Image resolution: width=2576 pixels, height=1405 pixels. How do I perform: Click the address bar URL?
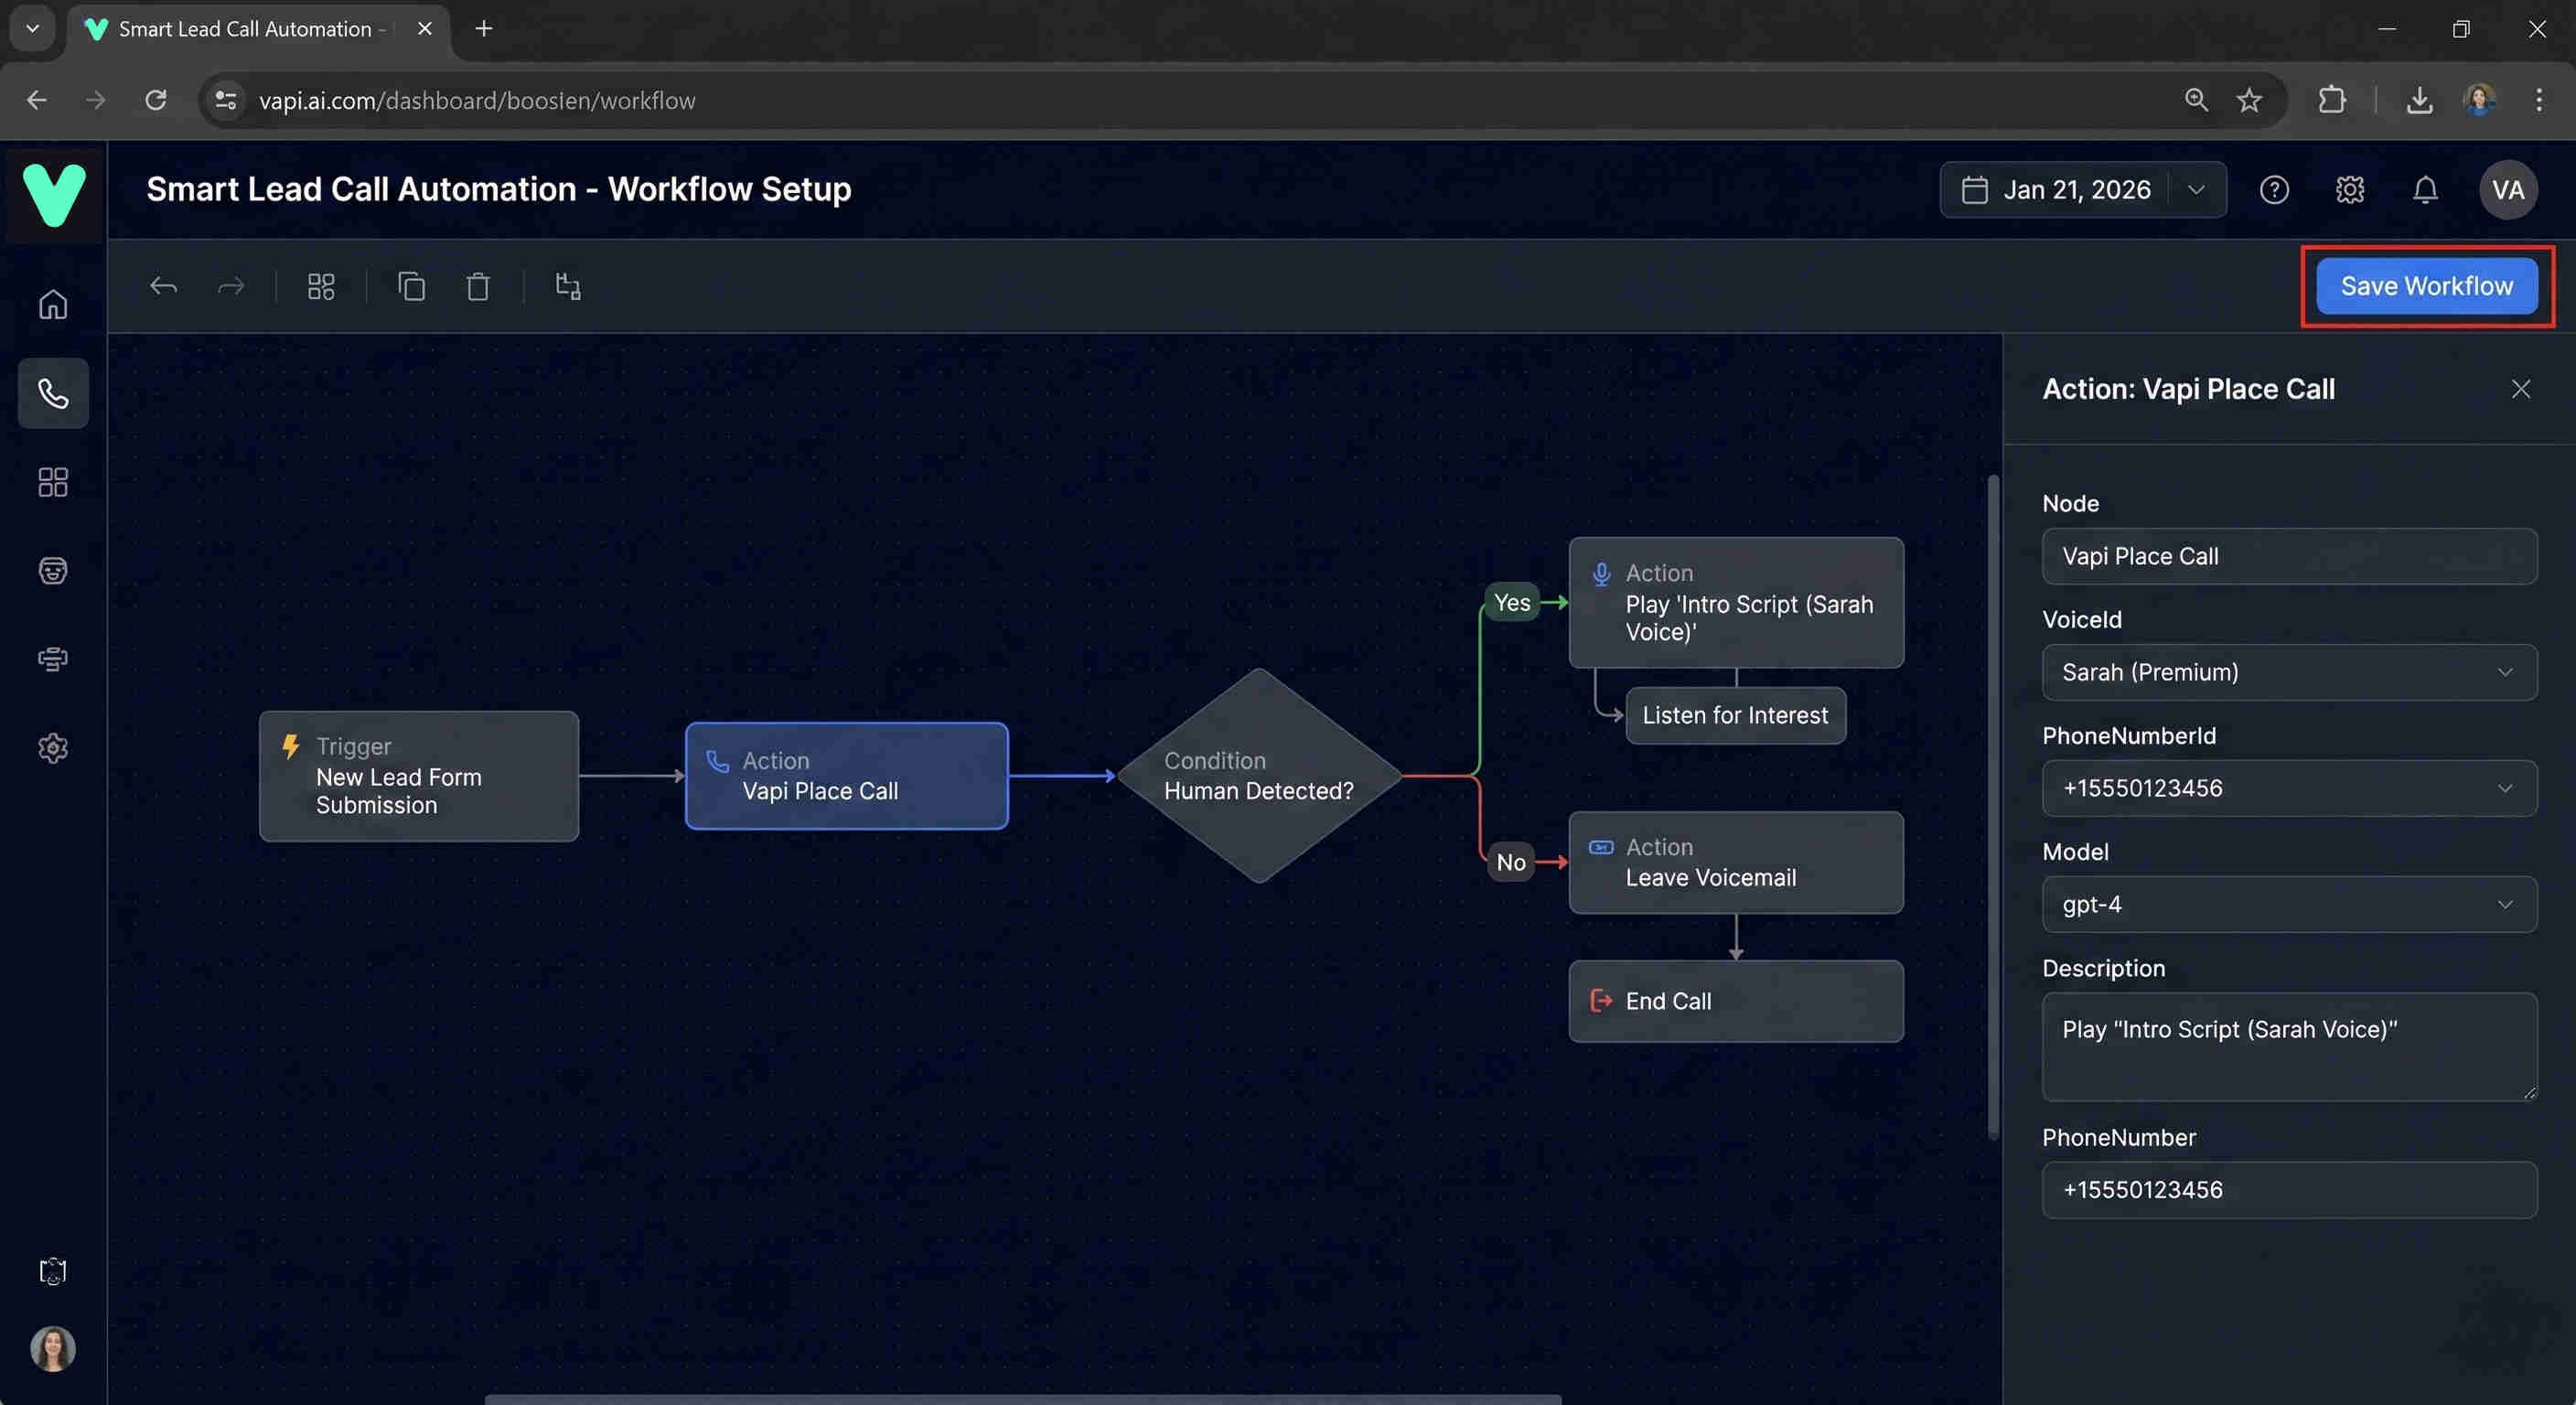477,101
